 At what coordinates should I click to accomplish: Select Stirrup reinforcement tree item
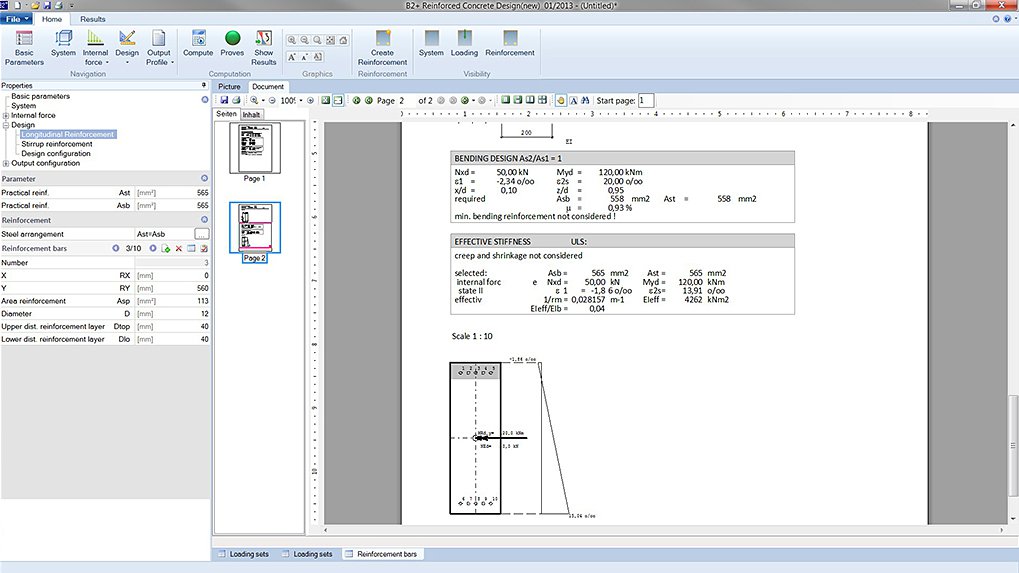tap(57, 144)
